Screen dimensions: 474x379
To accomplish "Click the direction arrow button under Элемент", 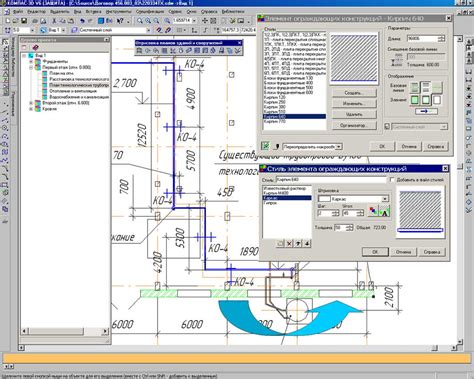I will click(426, 111).
